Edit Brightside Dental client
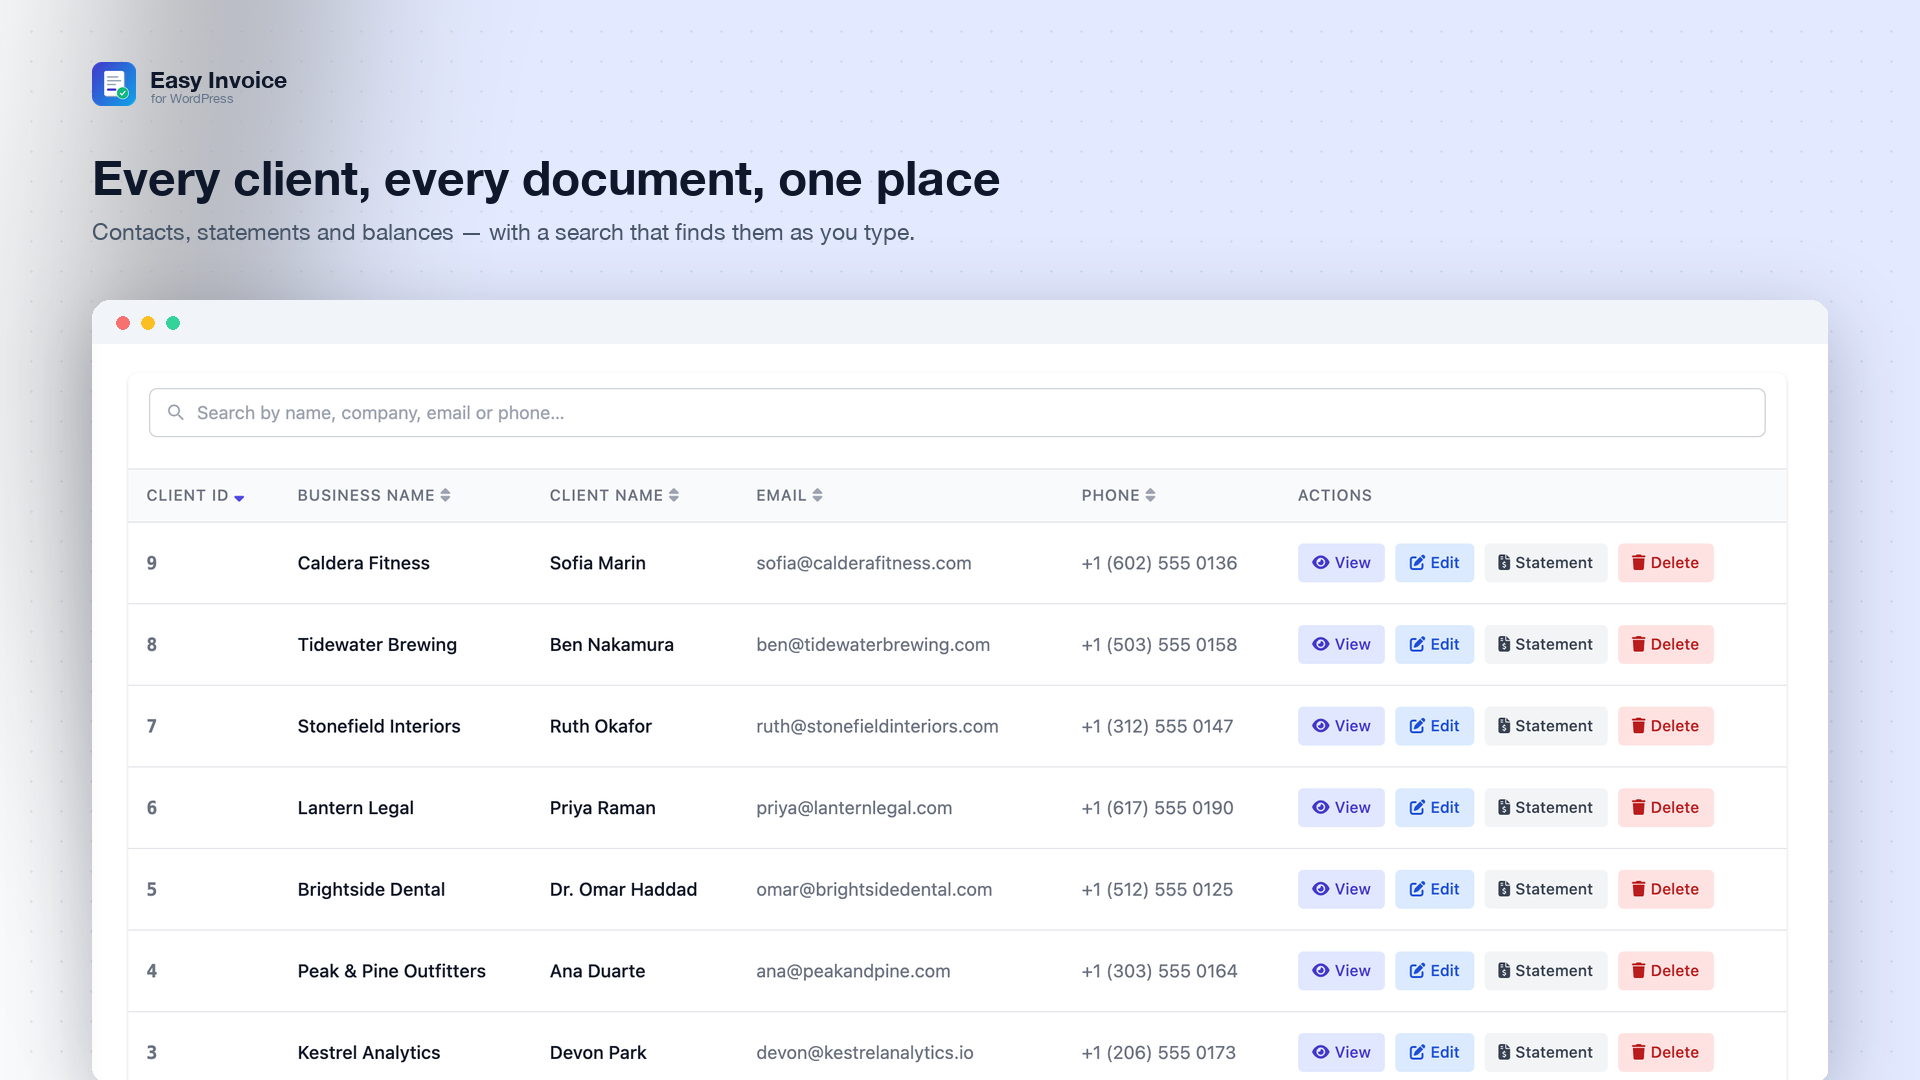 1434,889
